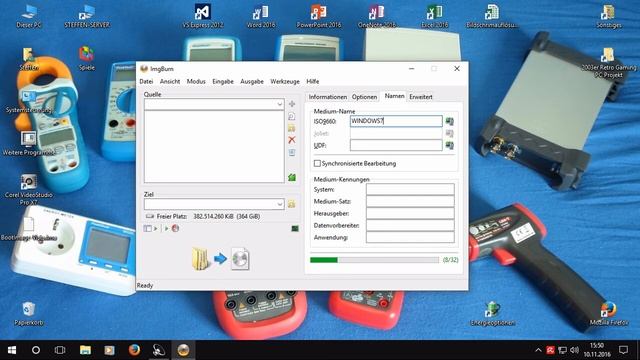Open OneNote 2016 desktop shortcut
Screen dimensions: 640x360
(377, 16)
